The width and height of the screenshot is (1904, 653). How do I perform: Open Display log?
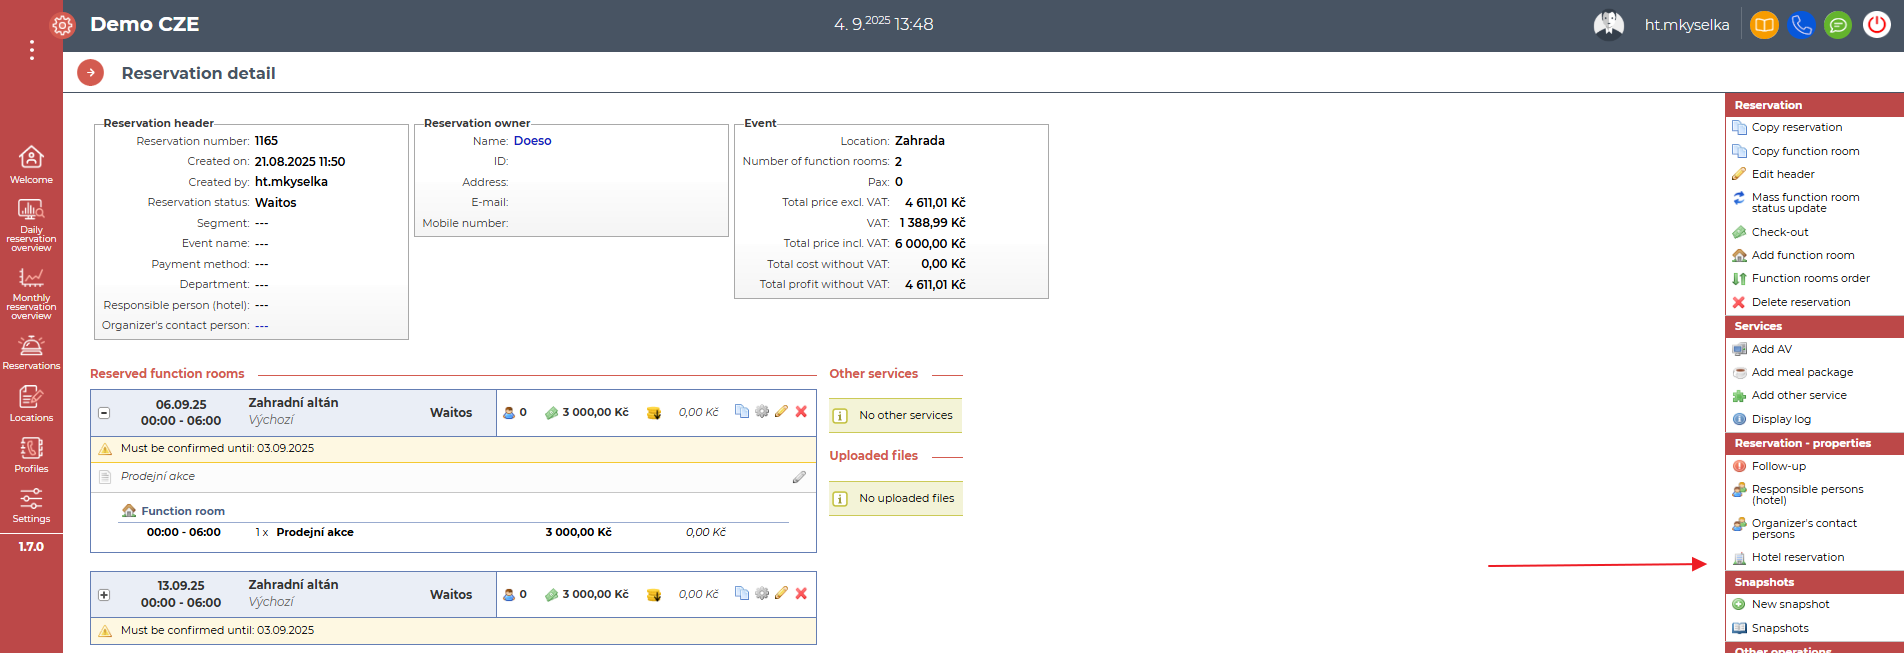point(1781,419)
